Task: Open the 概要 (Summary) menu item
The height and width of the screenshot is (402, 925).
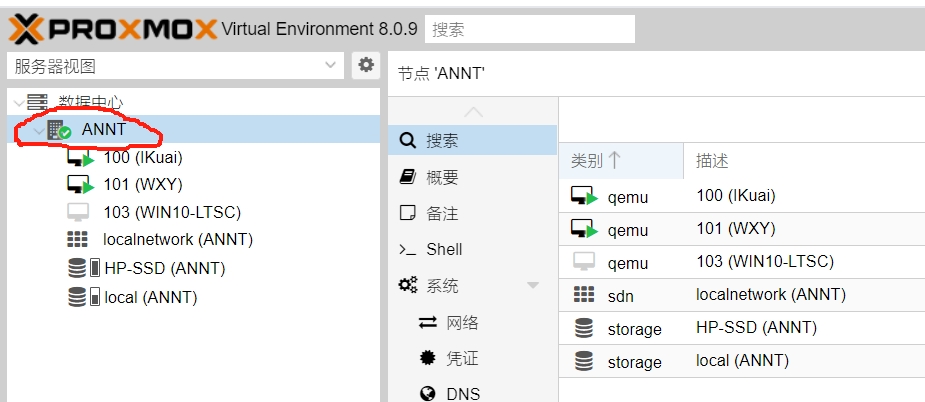Action: [x=473, y=177]
